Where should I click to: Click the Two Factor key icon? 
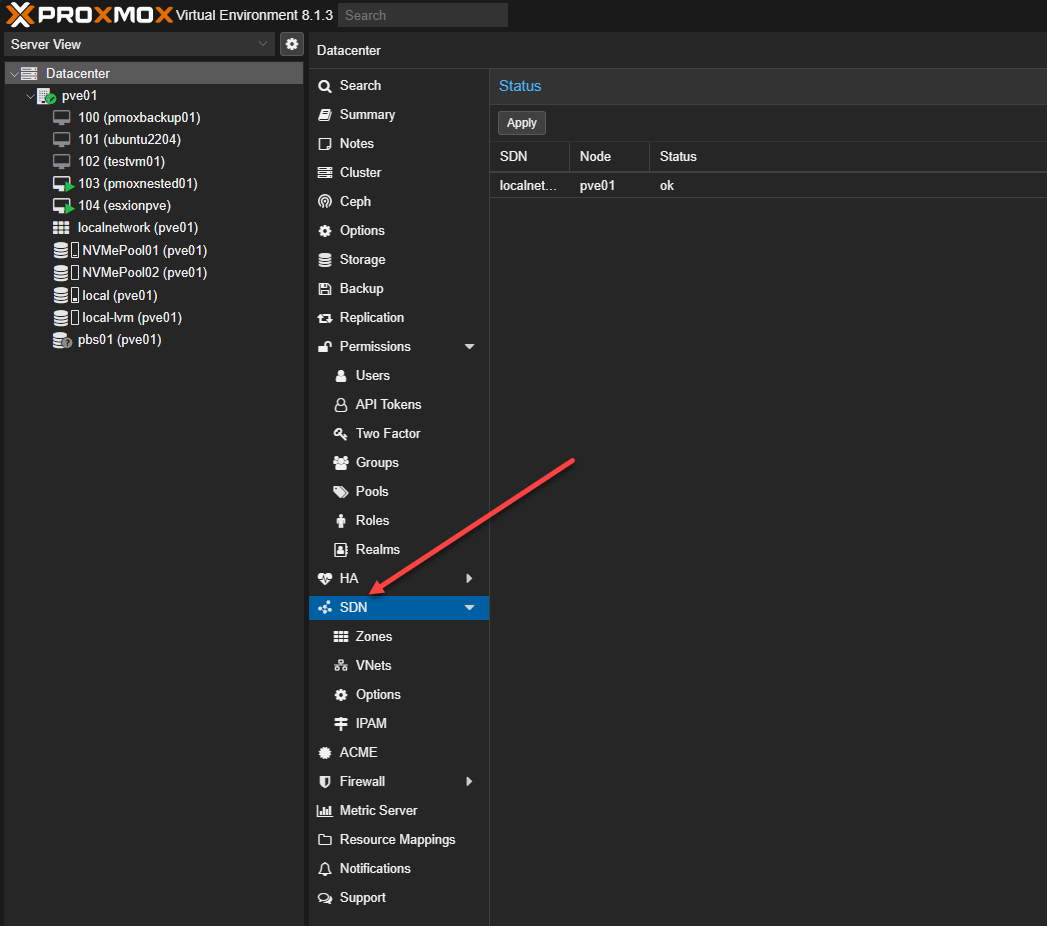pyautogui.click(x=340, y=434)
